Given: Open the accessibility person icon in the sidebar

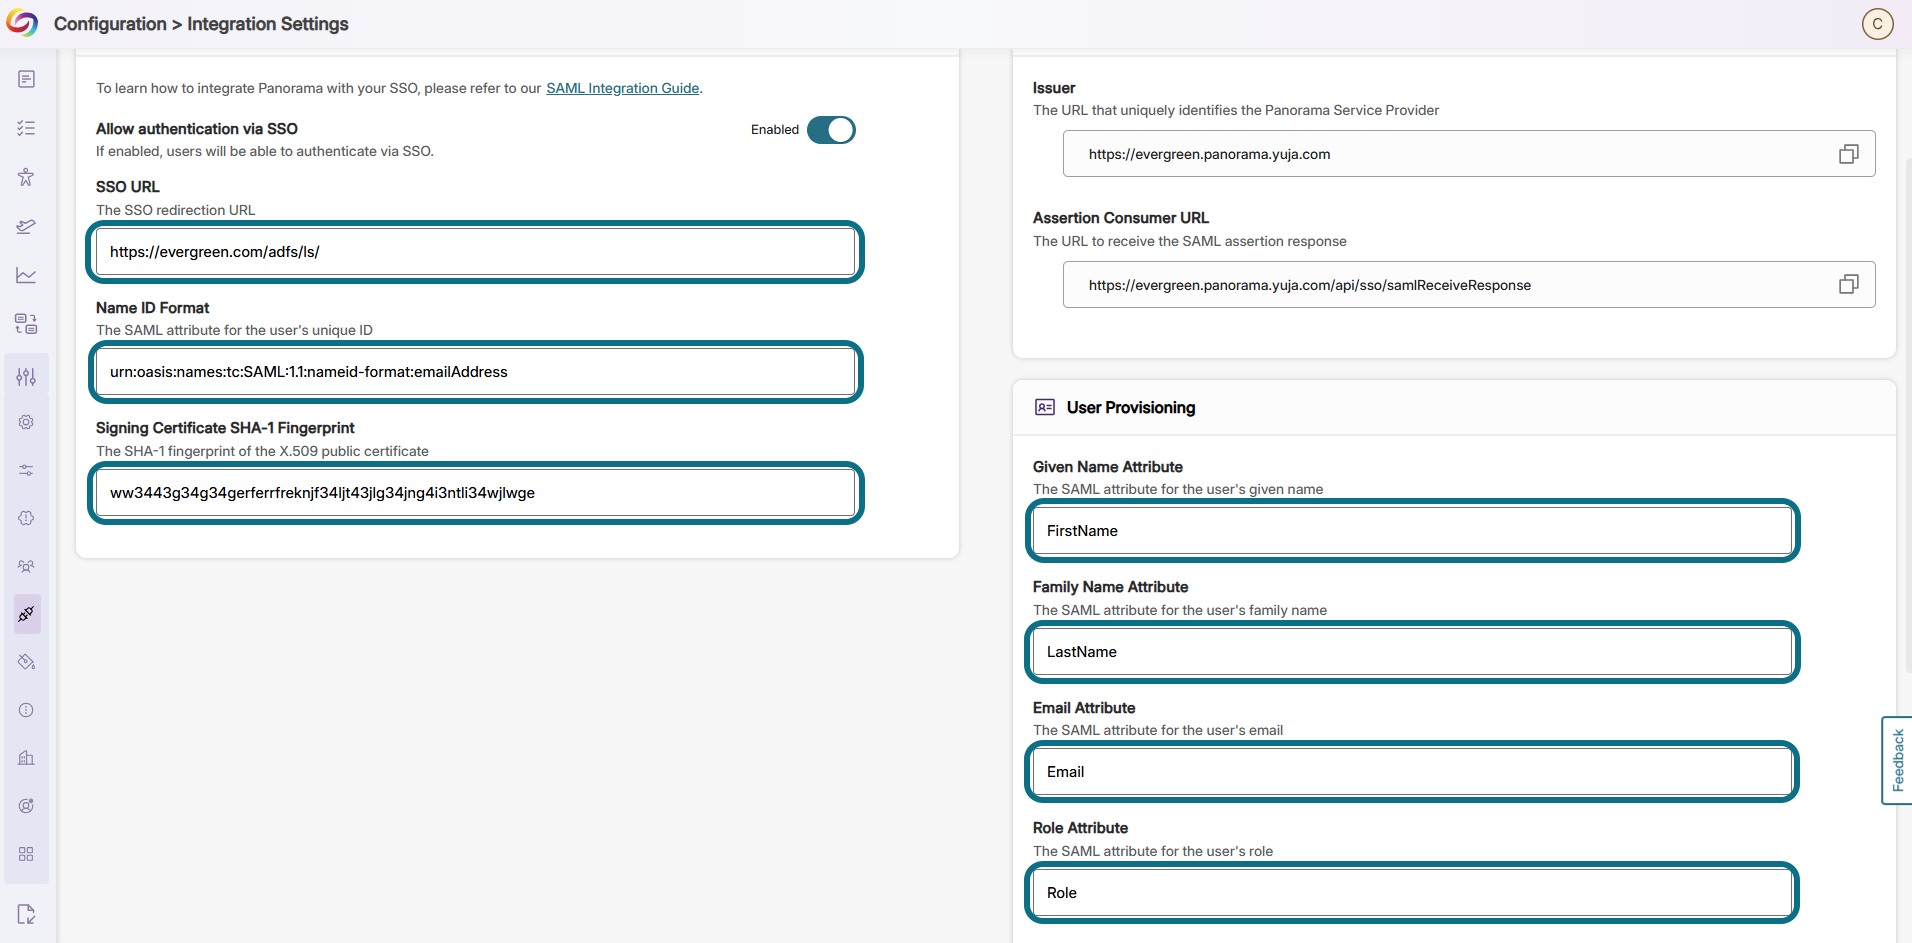Looking at the screenshot, I should pyautogui.click(x=26, y=177).
